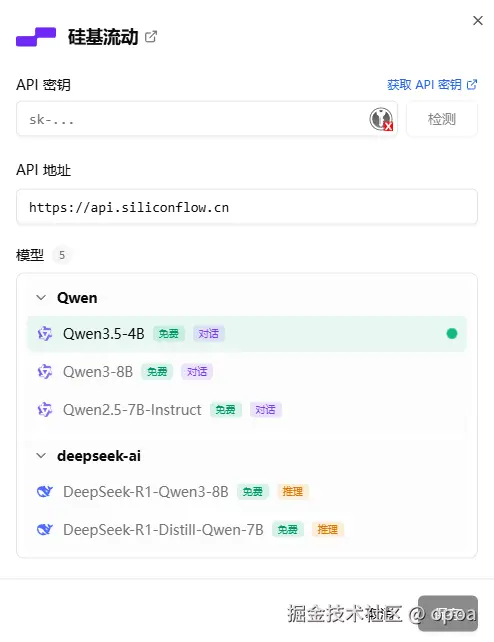494x642 pixels.
Task: Open the 获取 API 密钥 link
Action: [x=432, y=85]
